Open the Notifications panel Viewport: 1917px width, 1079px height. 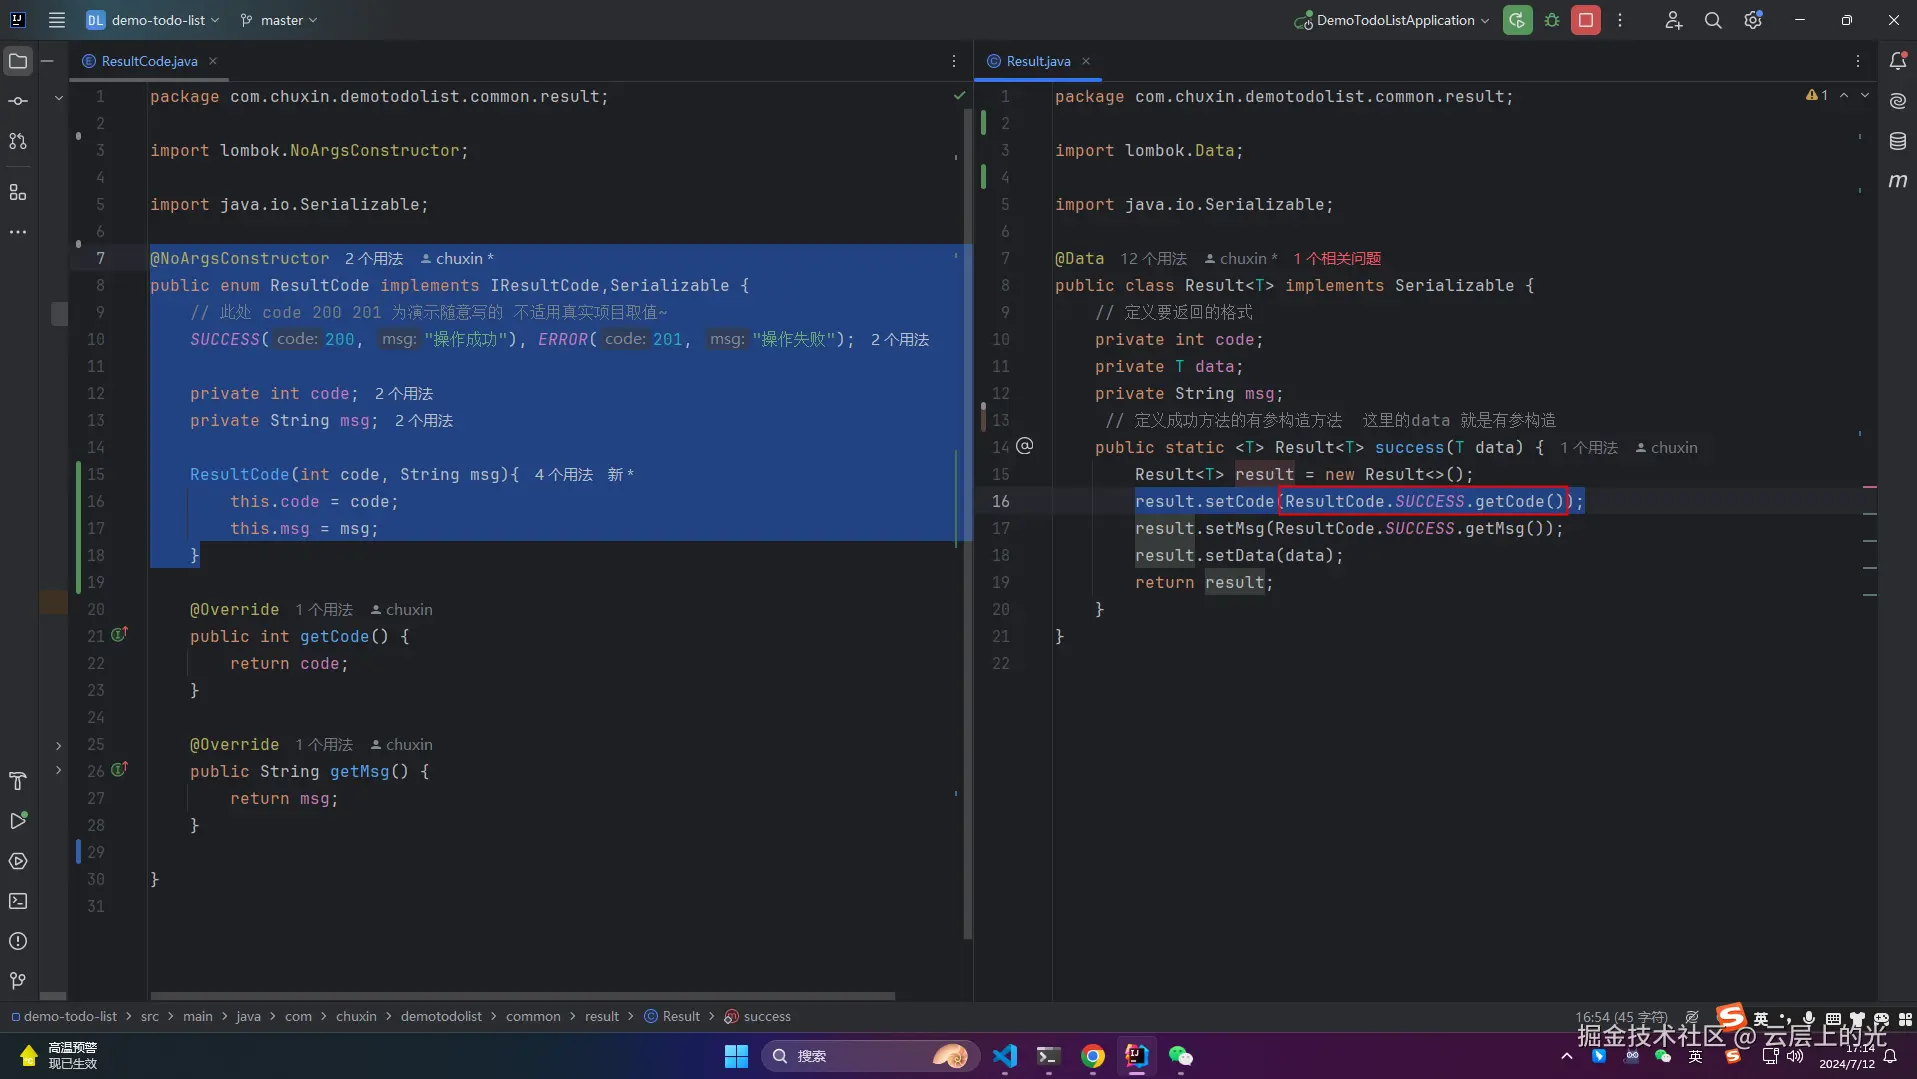coord(1897,61)
